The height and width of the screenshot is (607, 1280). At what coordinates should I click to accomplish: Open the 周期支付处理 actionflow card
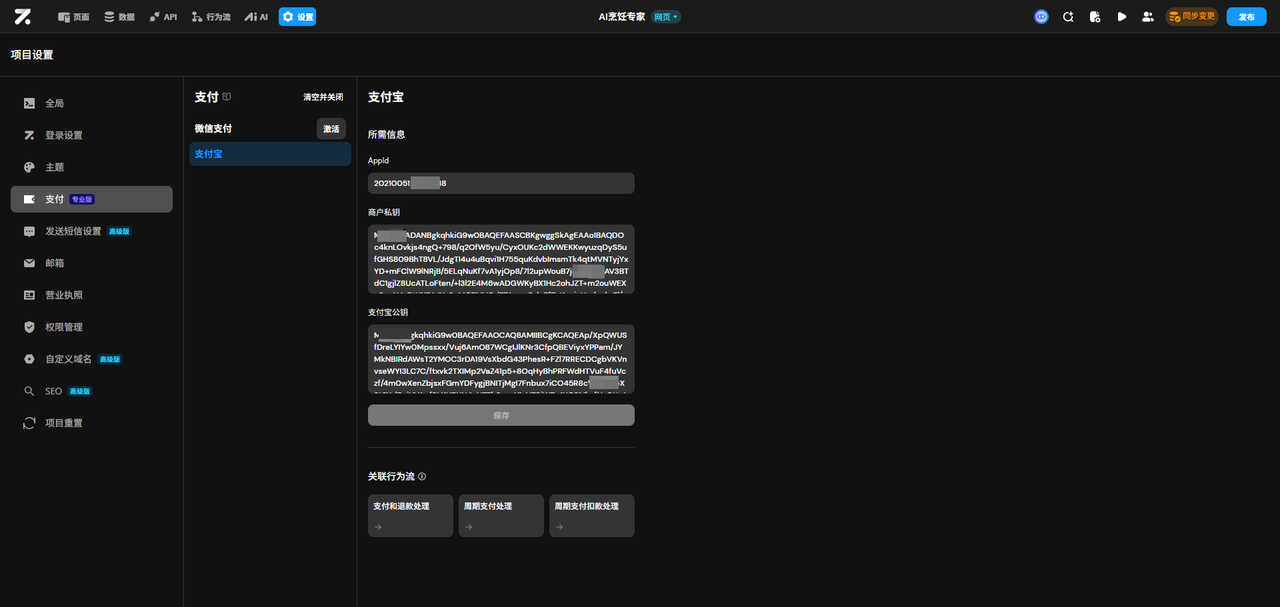click(x=501, y=515)
